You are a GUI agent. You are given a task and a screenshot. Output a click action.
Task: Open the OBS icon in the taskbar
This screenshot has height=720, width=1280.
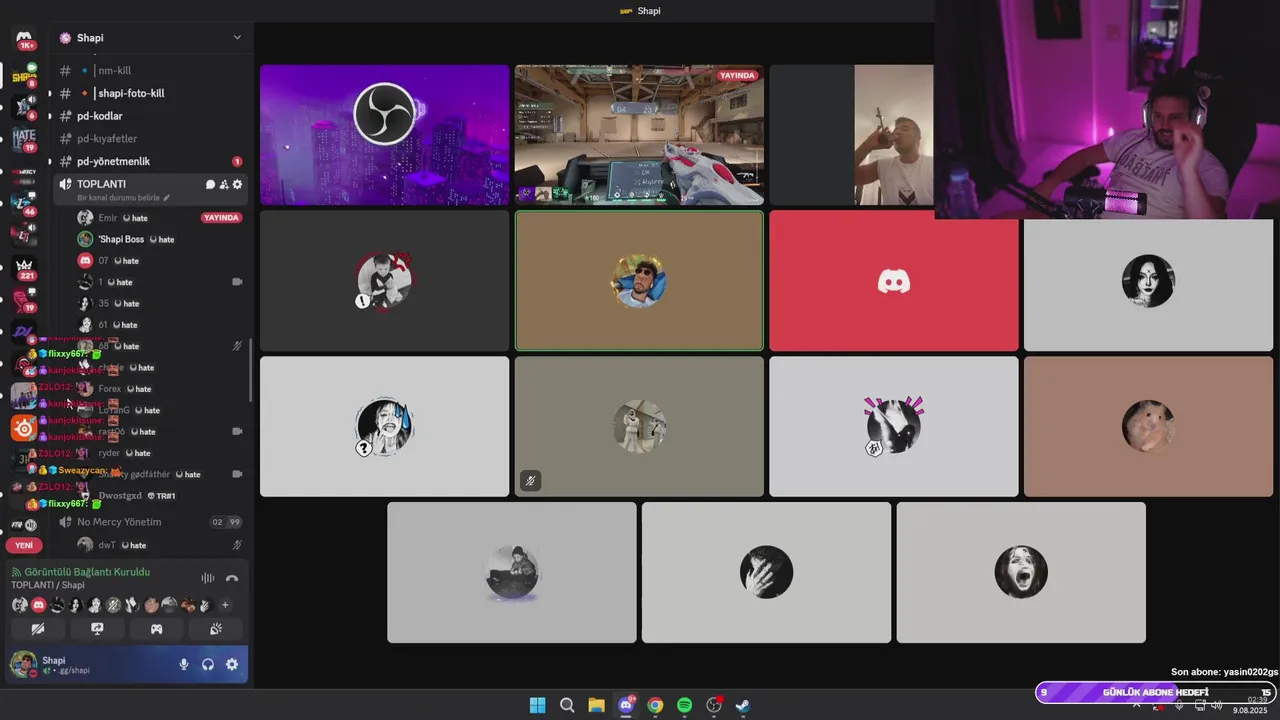click(714, 705)
